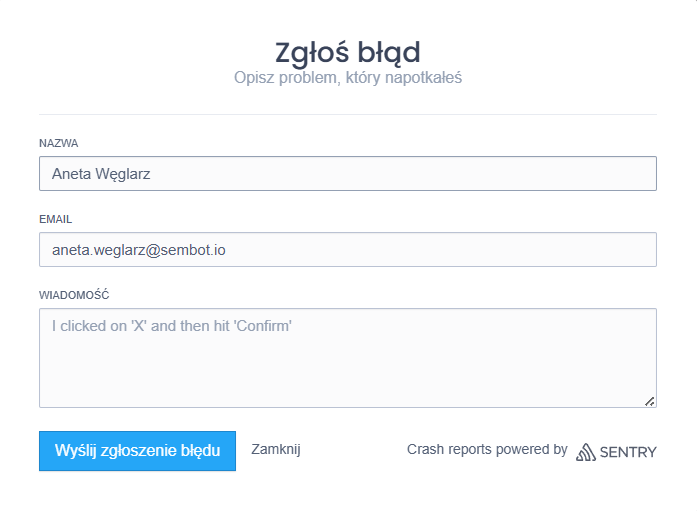Open the SENTRY wordmark link

coord(628,452)
